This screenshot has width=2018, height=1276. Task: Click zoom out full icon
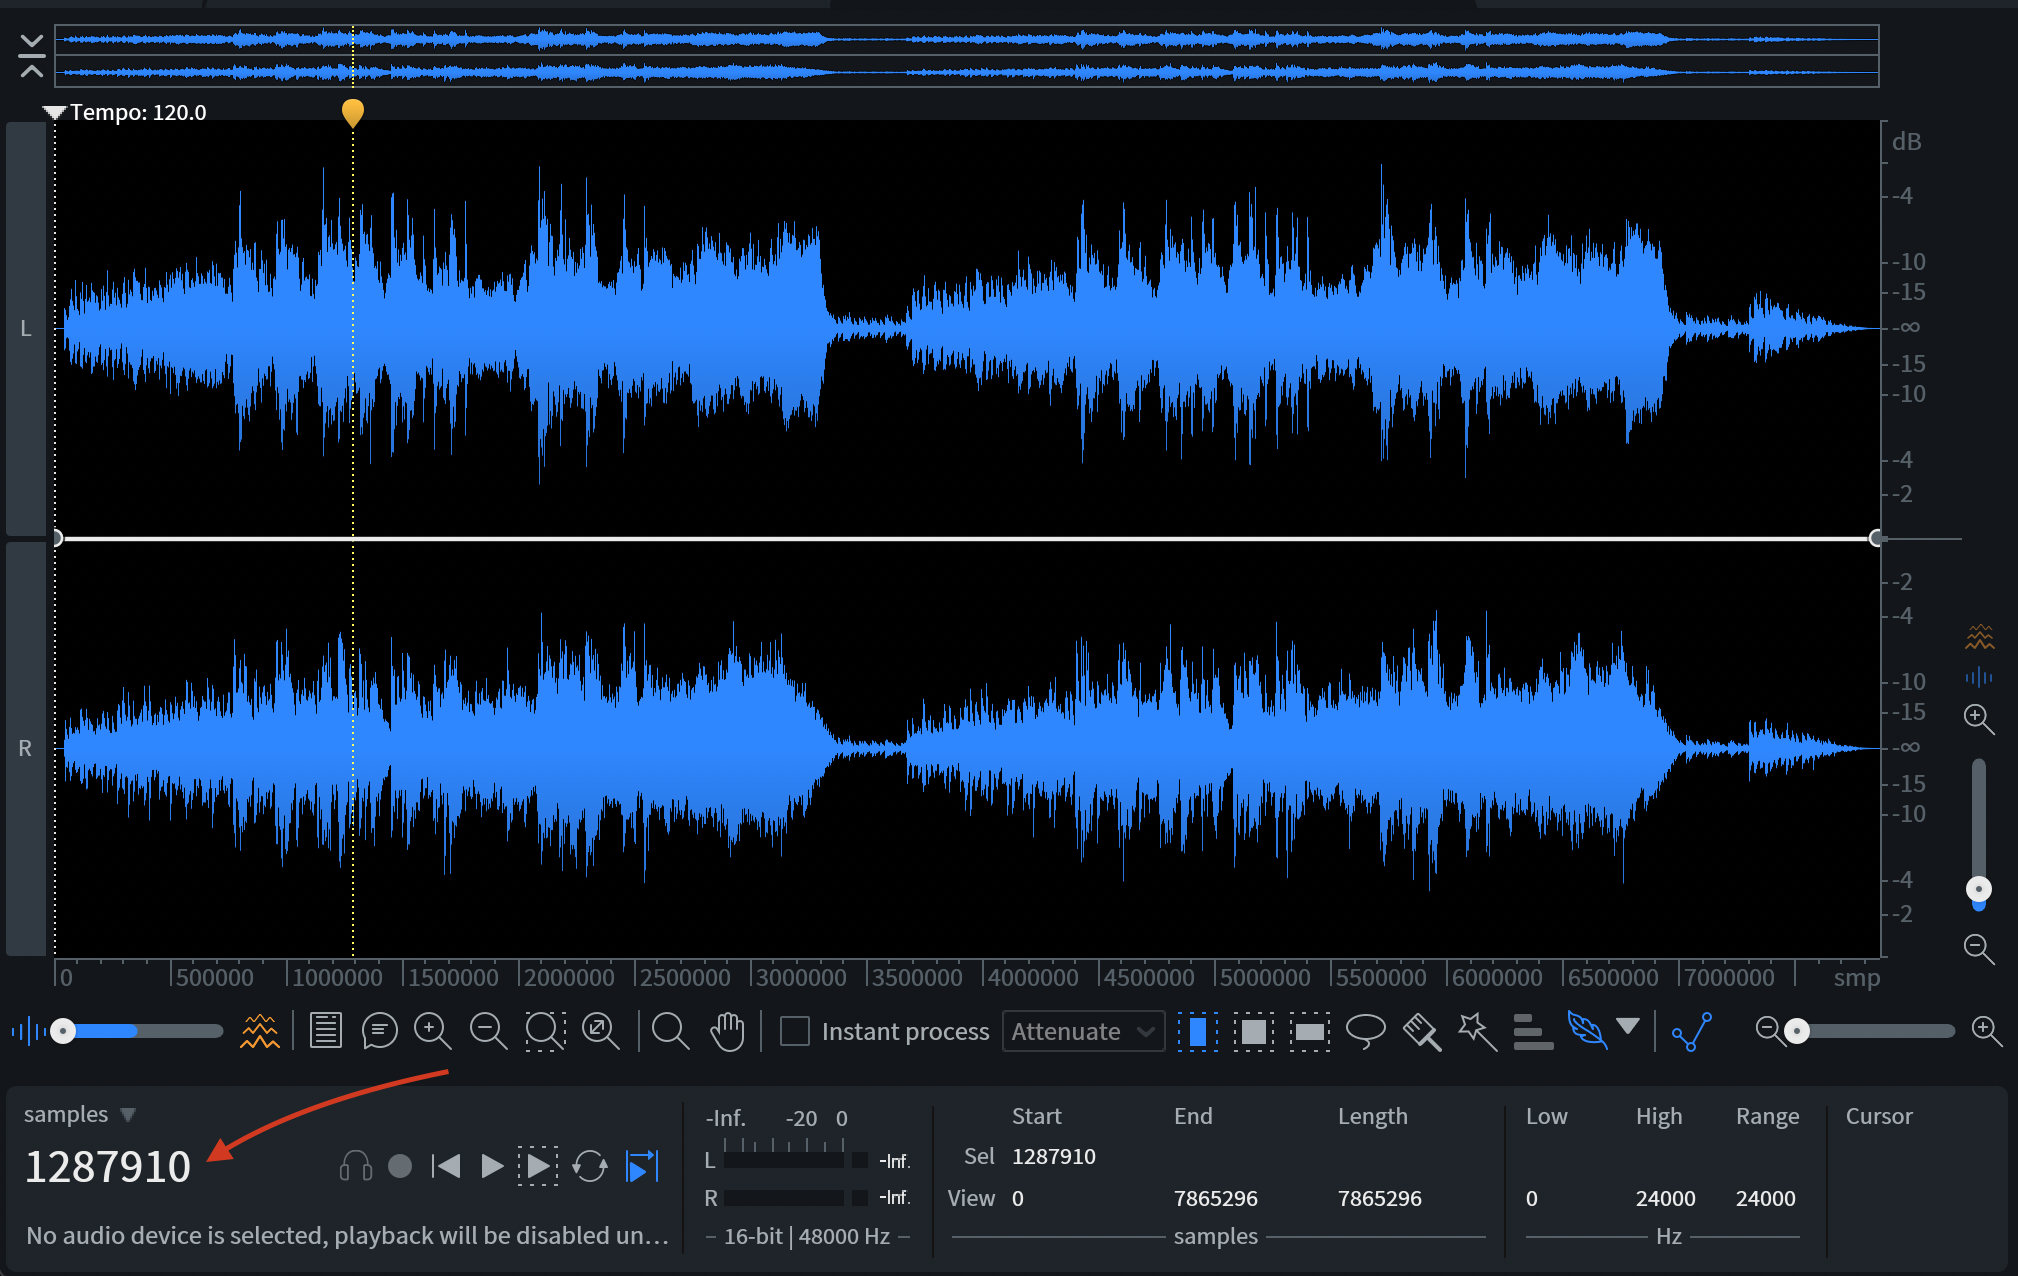(x=601, y=1031)
